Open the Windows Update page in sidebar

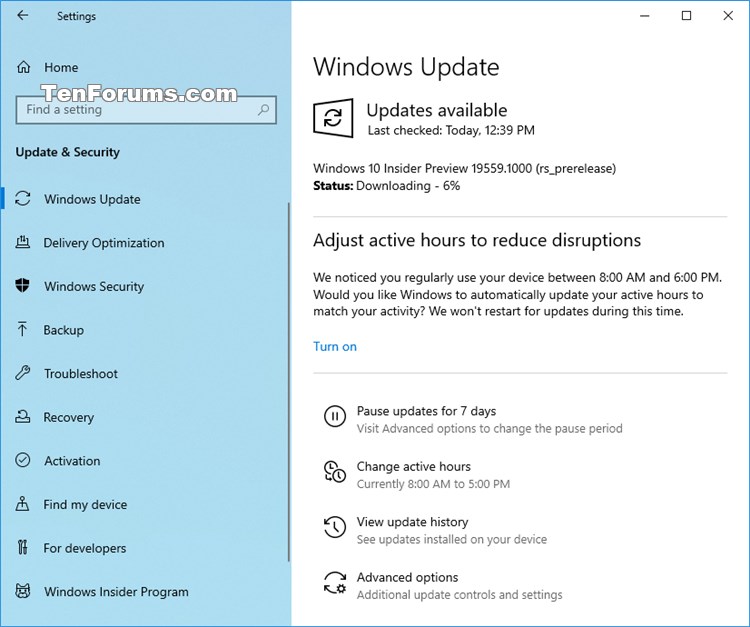pos(92,199)
